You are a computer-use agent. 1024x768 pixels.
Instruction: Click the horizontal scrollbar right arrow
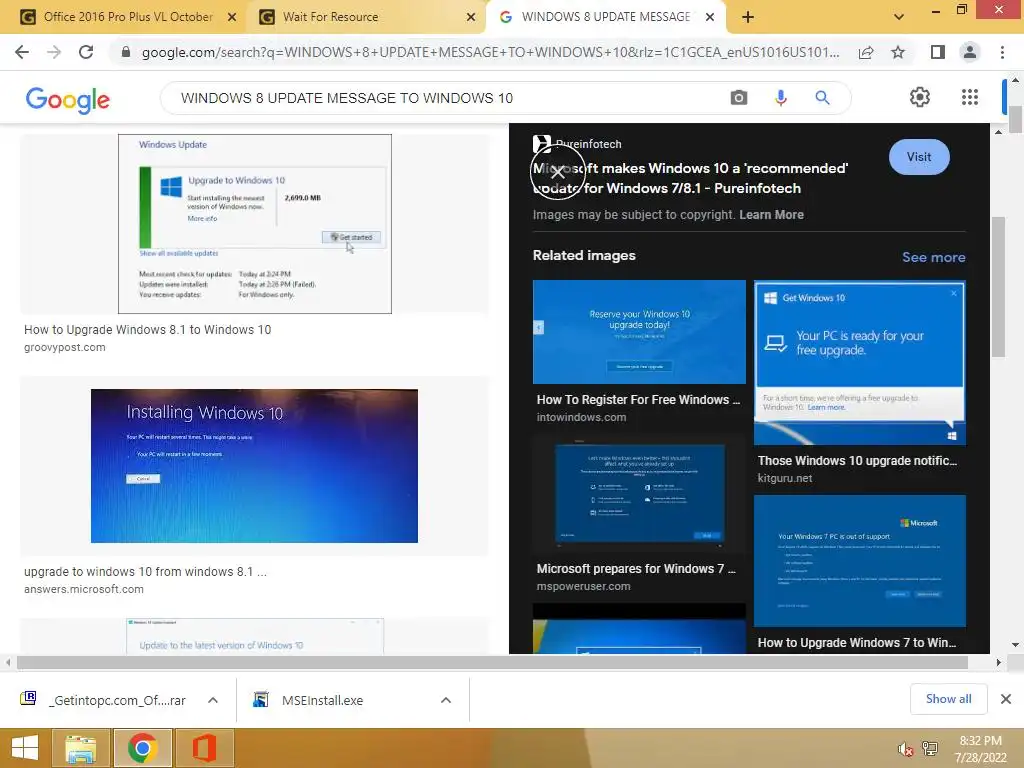(x=998, y=662)
